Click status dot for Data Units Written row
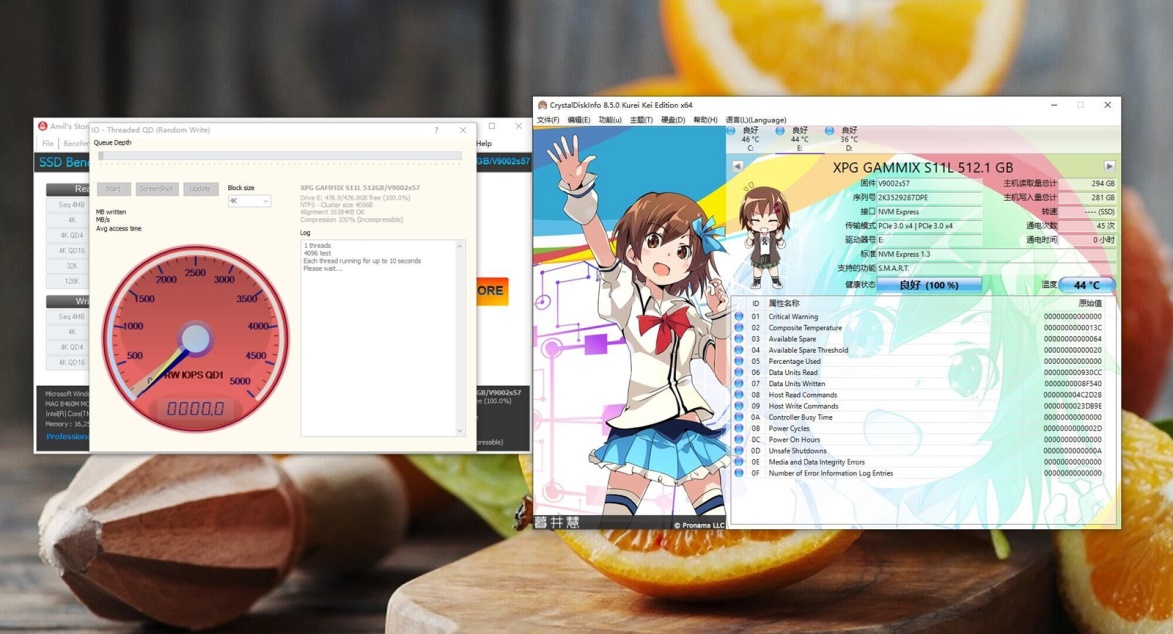 click(739, 384)
